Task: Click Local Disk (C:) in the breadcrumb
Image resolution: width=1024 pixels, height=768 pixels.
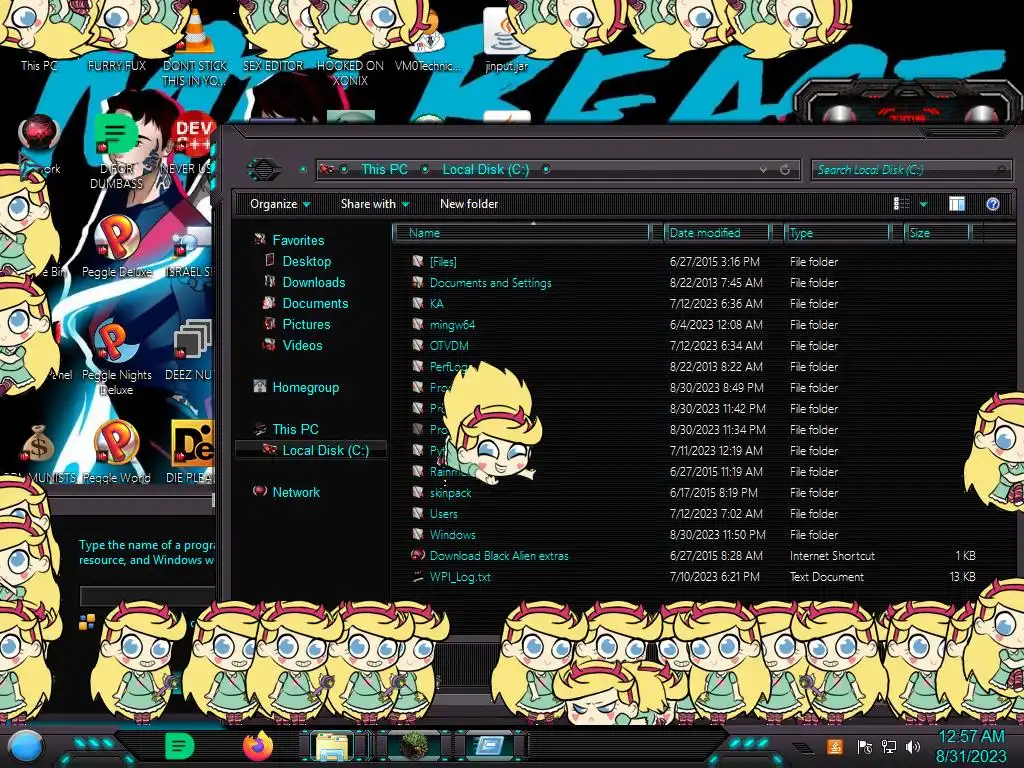Action: click(486, 170)
